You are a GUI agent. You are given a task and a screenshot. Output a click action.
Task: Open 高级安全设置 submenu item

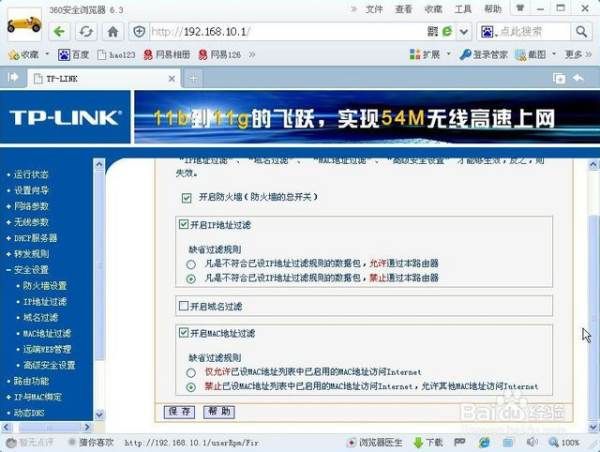coord(49,365)
